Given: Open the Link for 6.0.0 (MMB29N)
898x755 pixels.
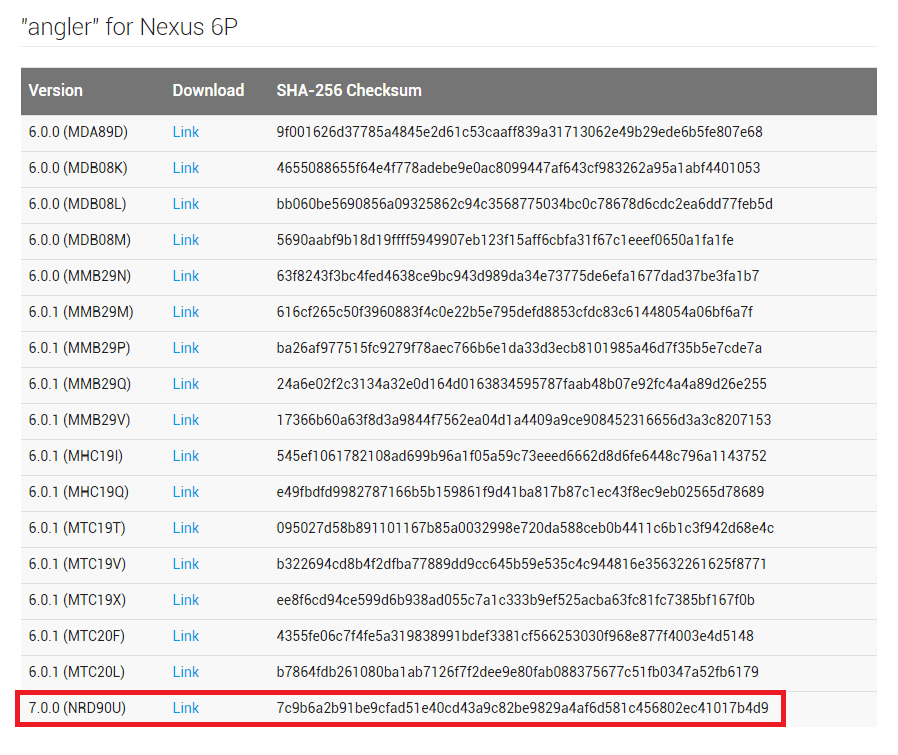Looking at the screenshot, I should click(x=186, y=276).
